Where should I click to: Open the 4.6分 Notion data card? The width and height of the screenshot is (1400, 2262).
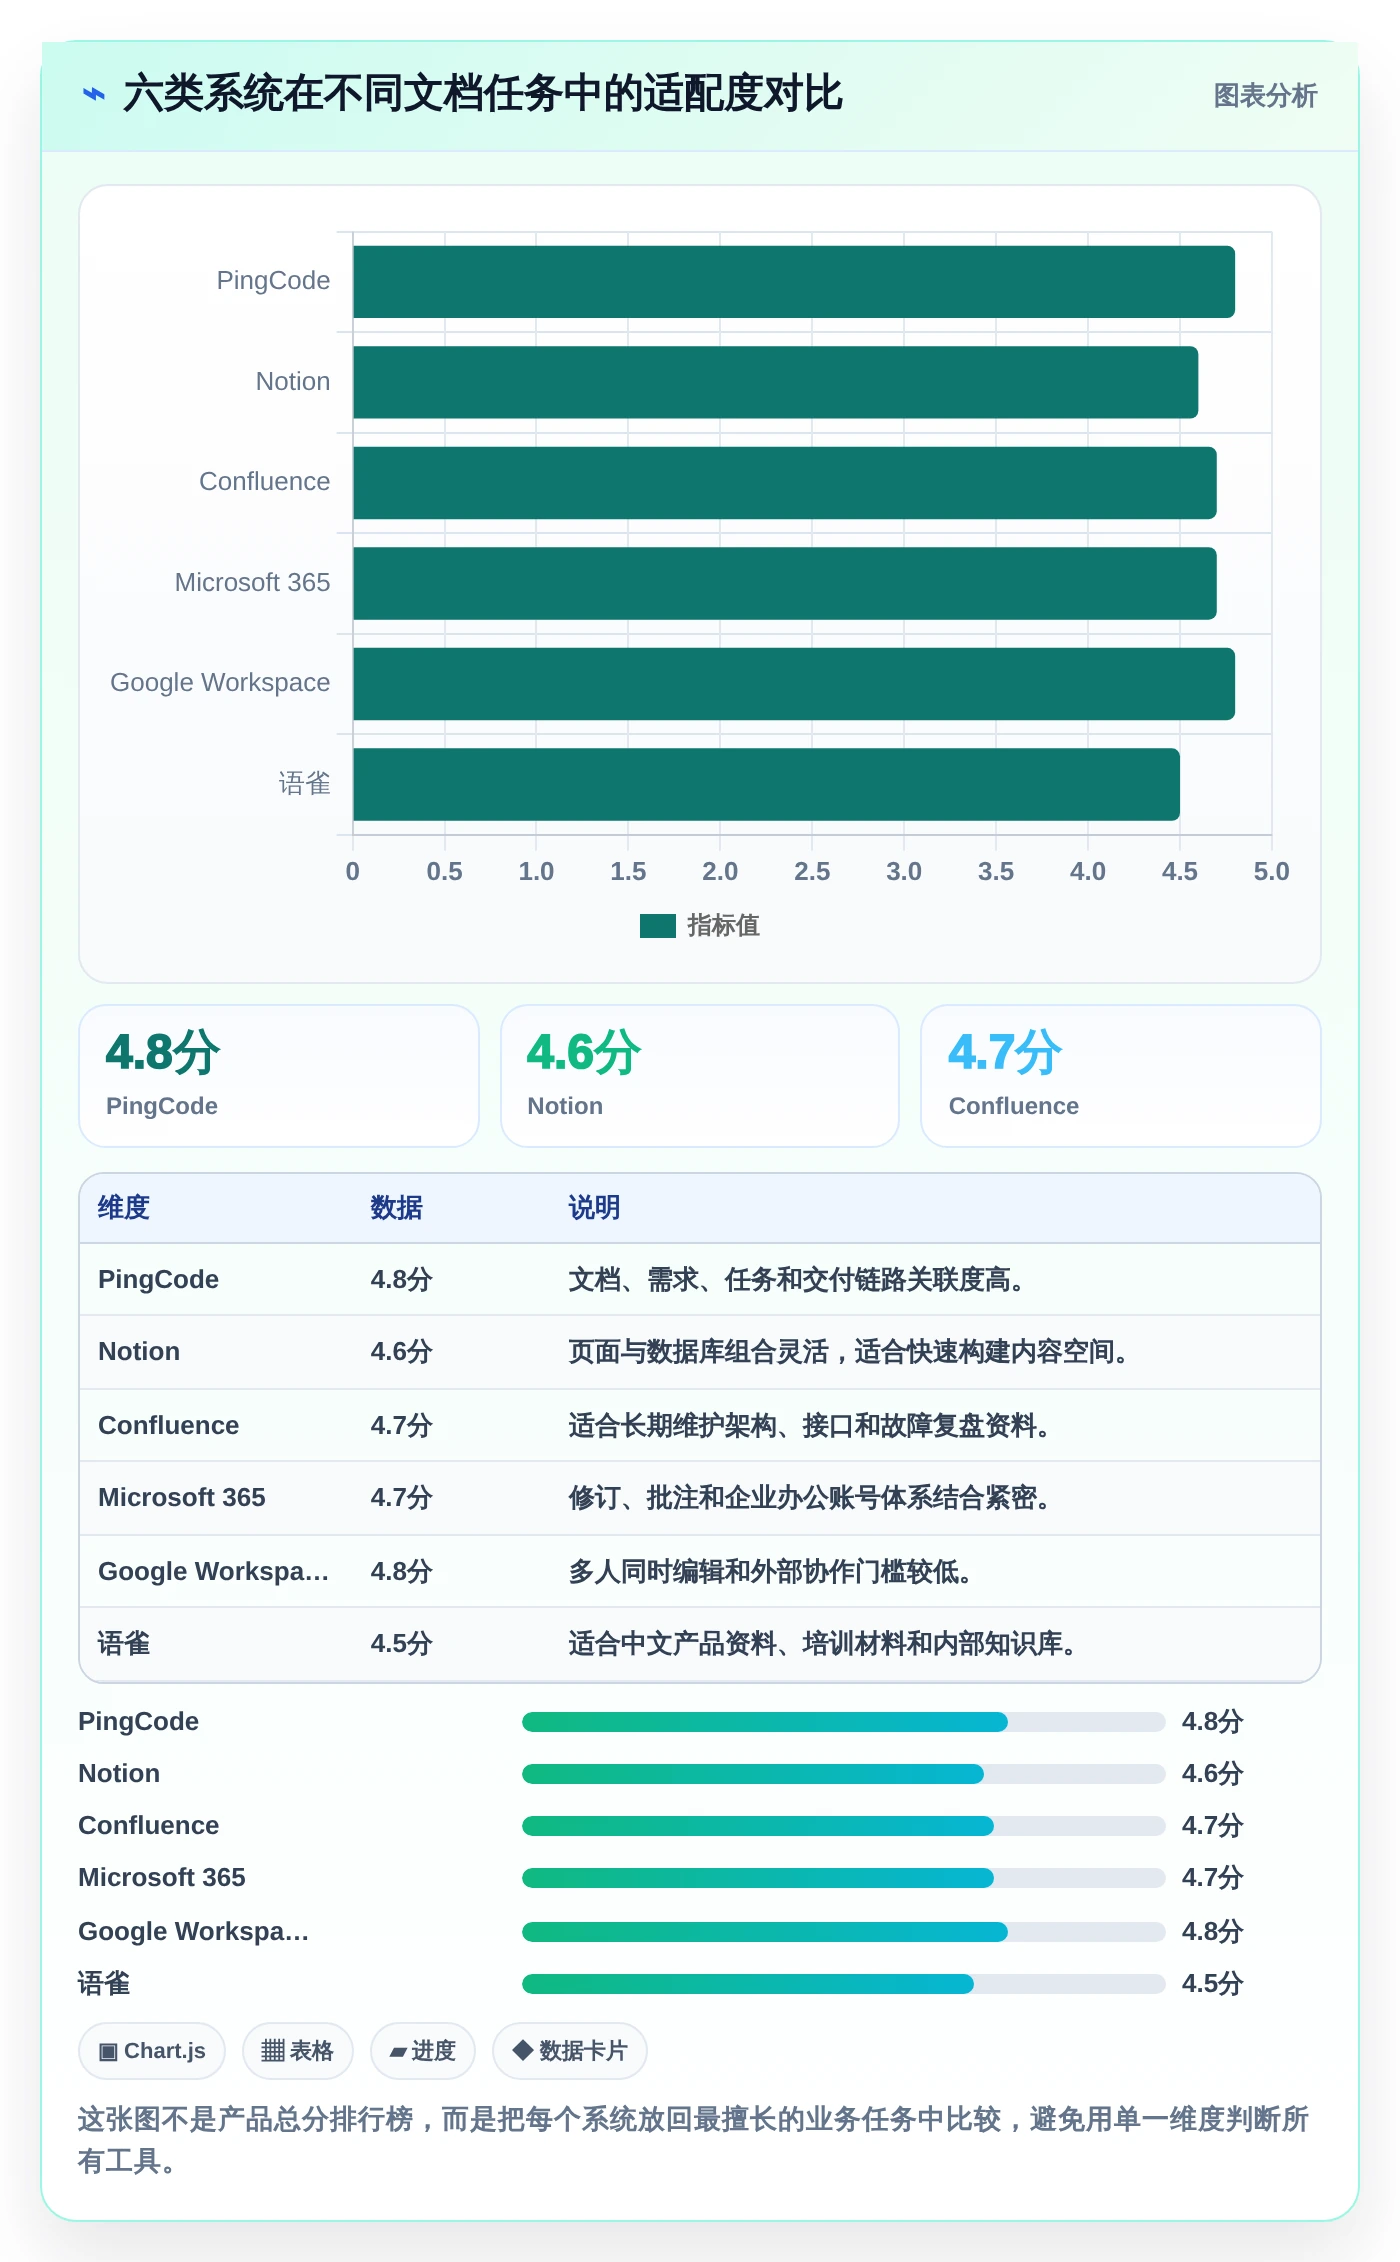click(700, 1076)
